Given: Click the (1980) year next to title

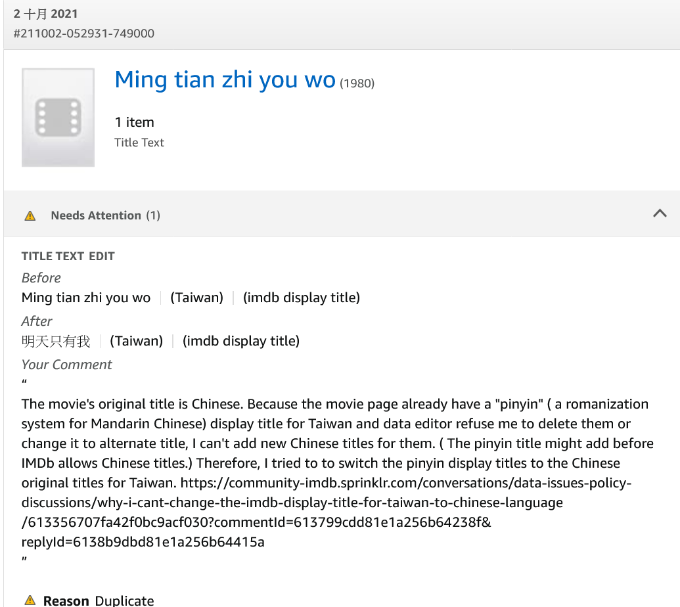Looking at the screenshot, I should (357, 83).
